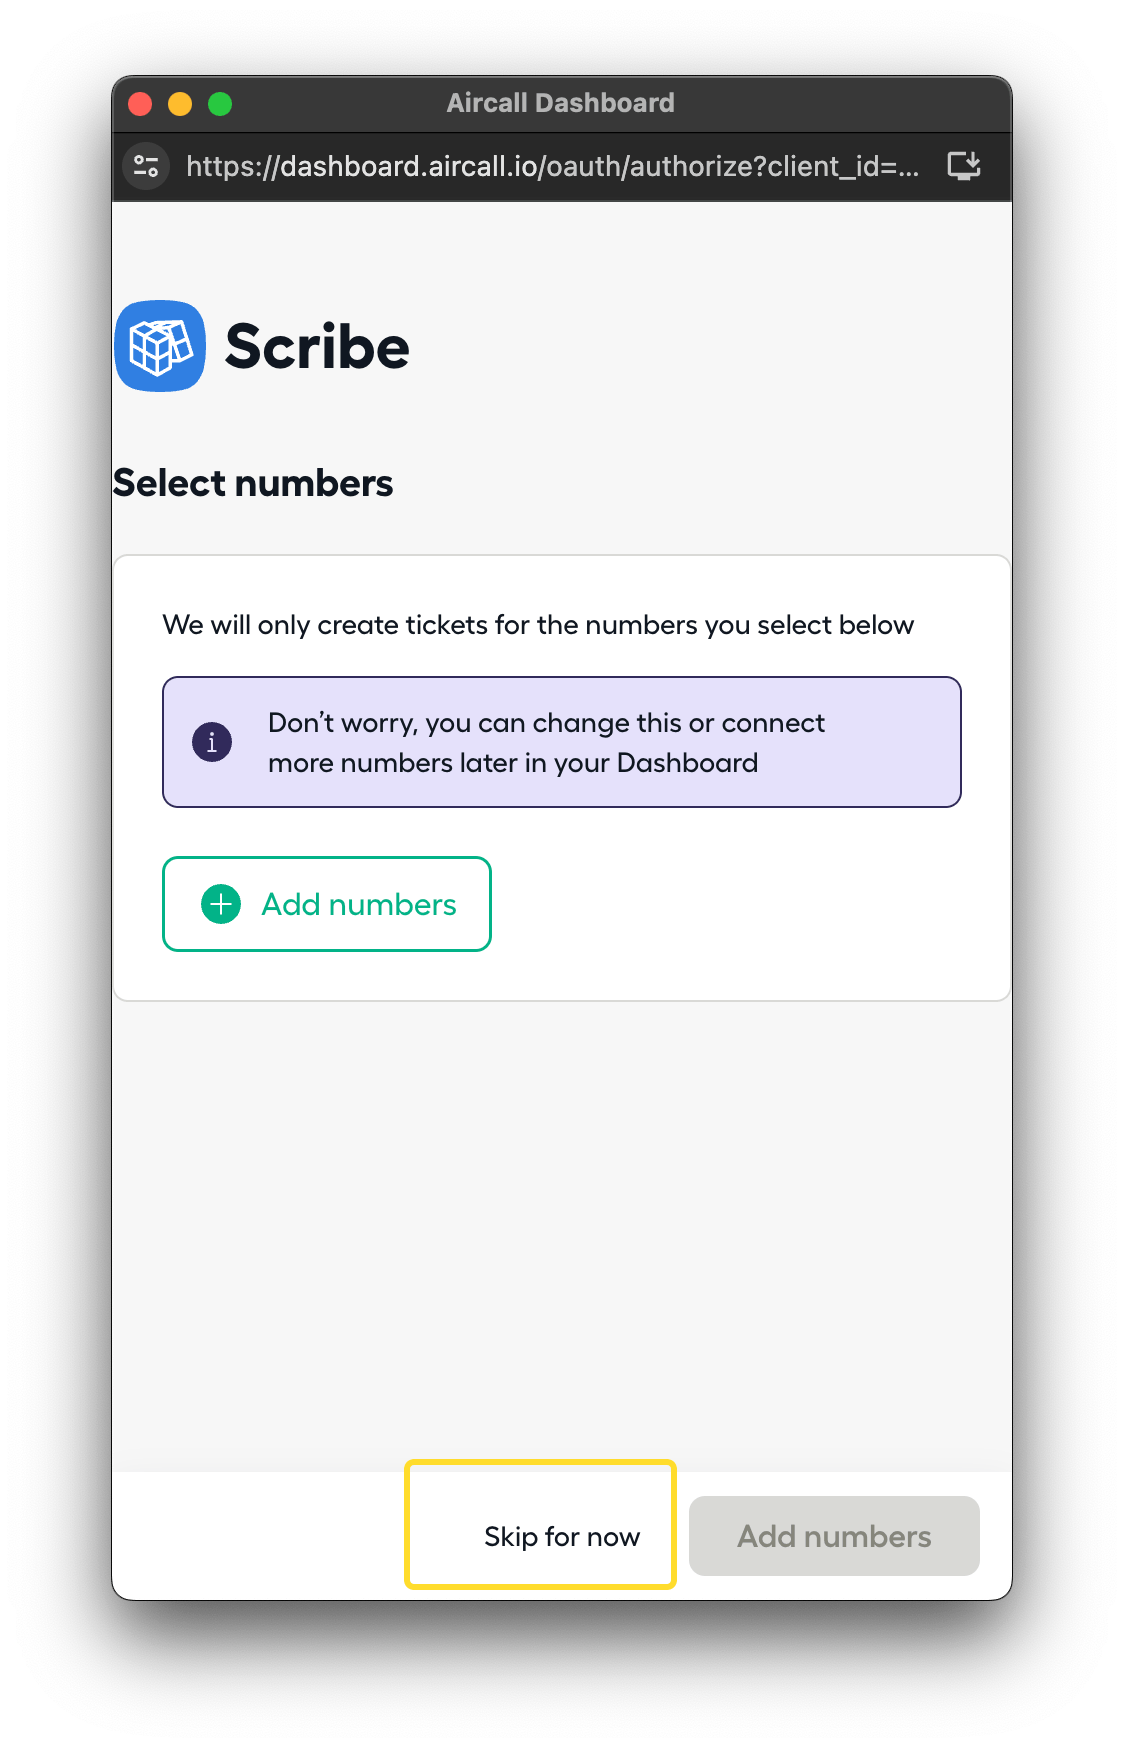This screenshot has height=1748, width=1124.
Task: Click the Scribe app name text
Action: [x=317, y=347]
